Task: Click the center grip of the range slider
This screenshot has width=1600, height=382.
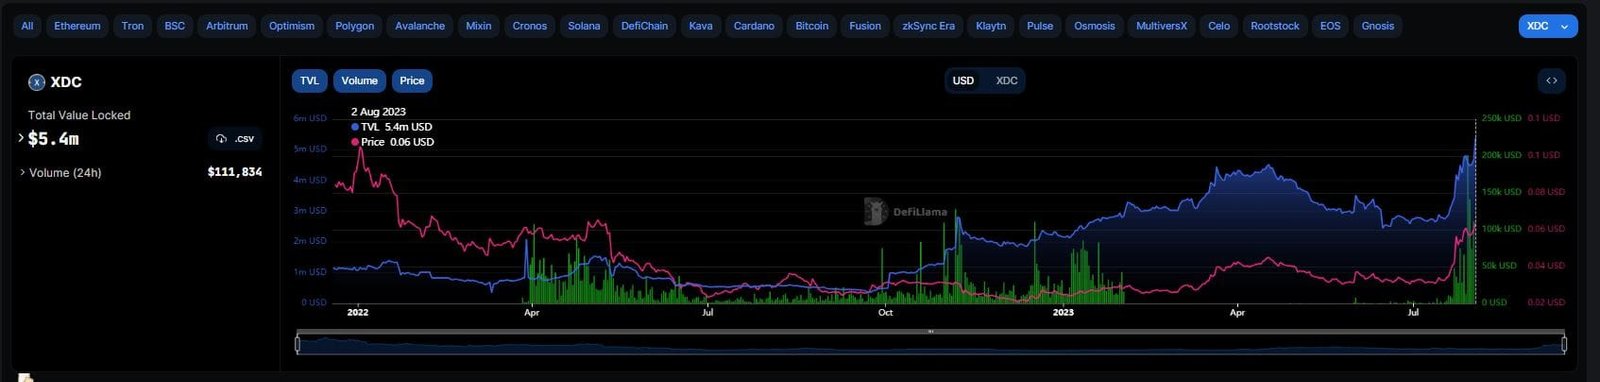Action: point(931,332)
